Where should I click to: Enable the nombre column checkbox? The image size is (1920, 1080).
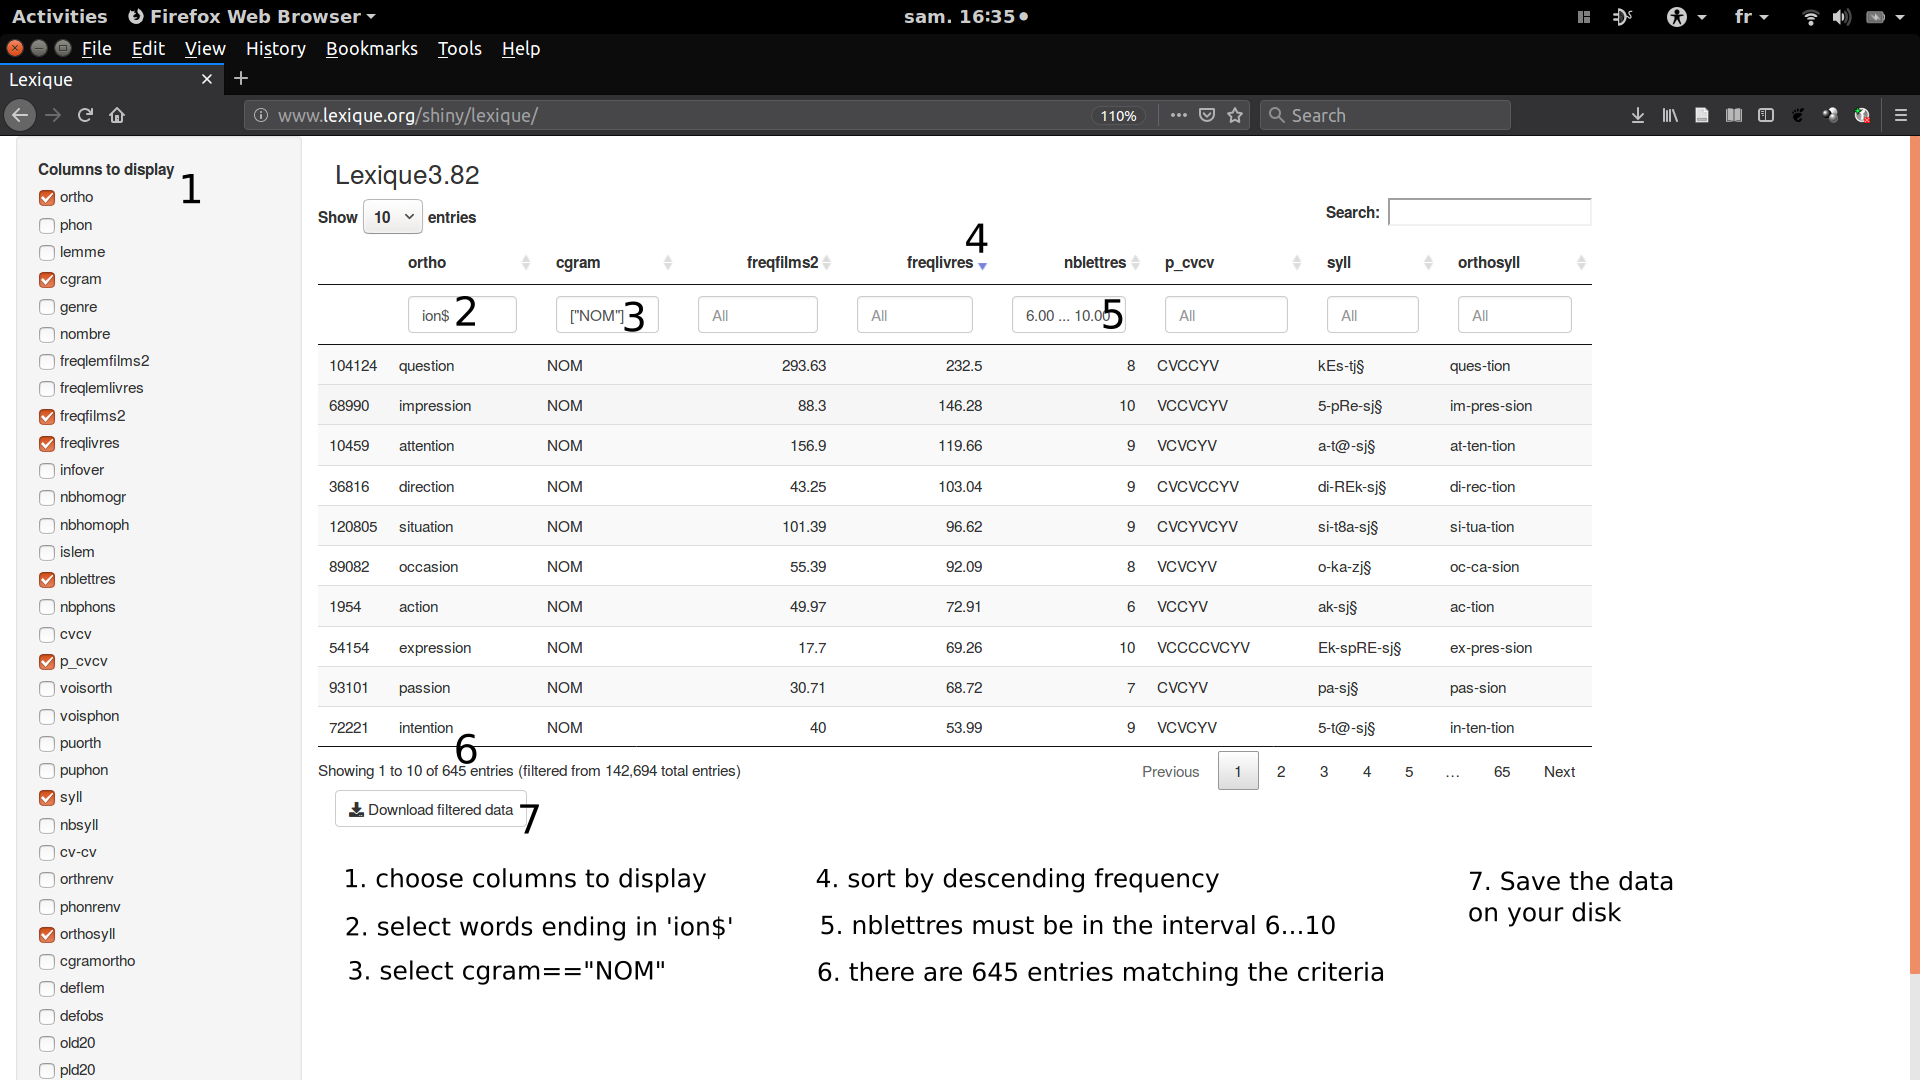[47, 335]
